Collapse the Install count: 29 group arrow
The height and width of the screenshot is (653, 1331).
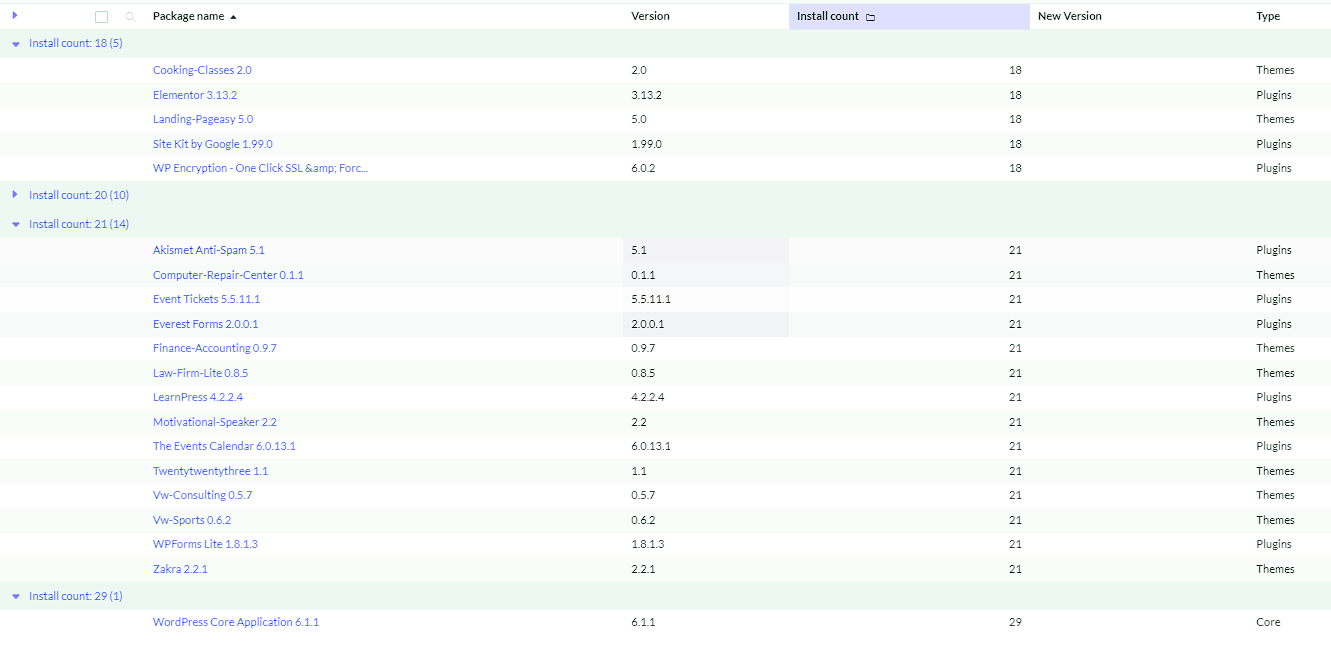click(16, 597)
